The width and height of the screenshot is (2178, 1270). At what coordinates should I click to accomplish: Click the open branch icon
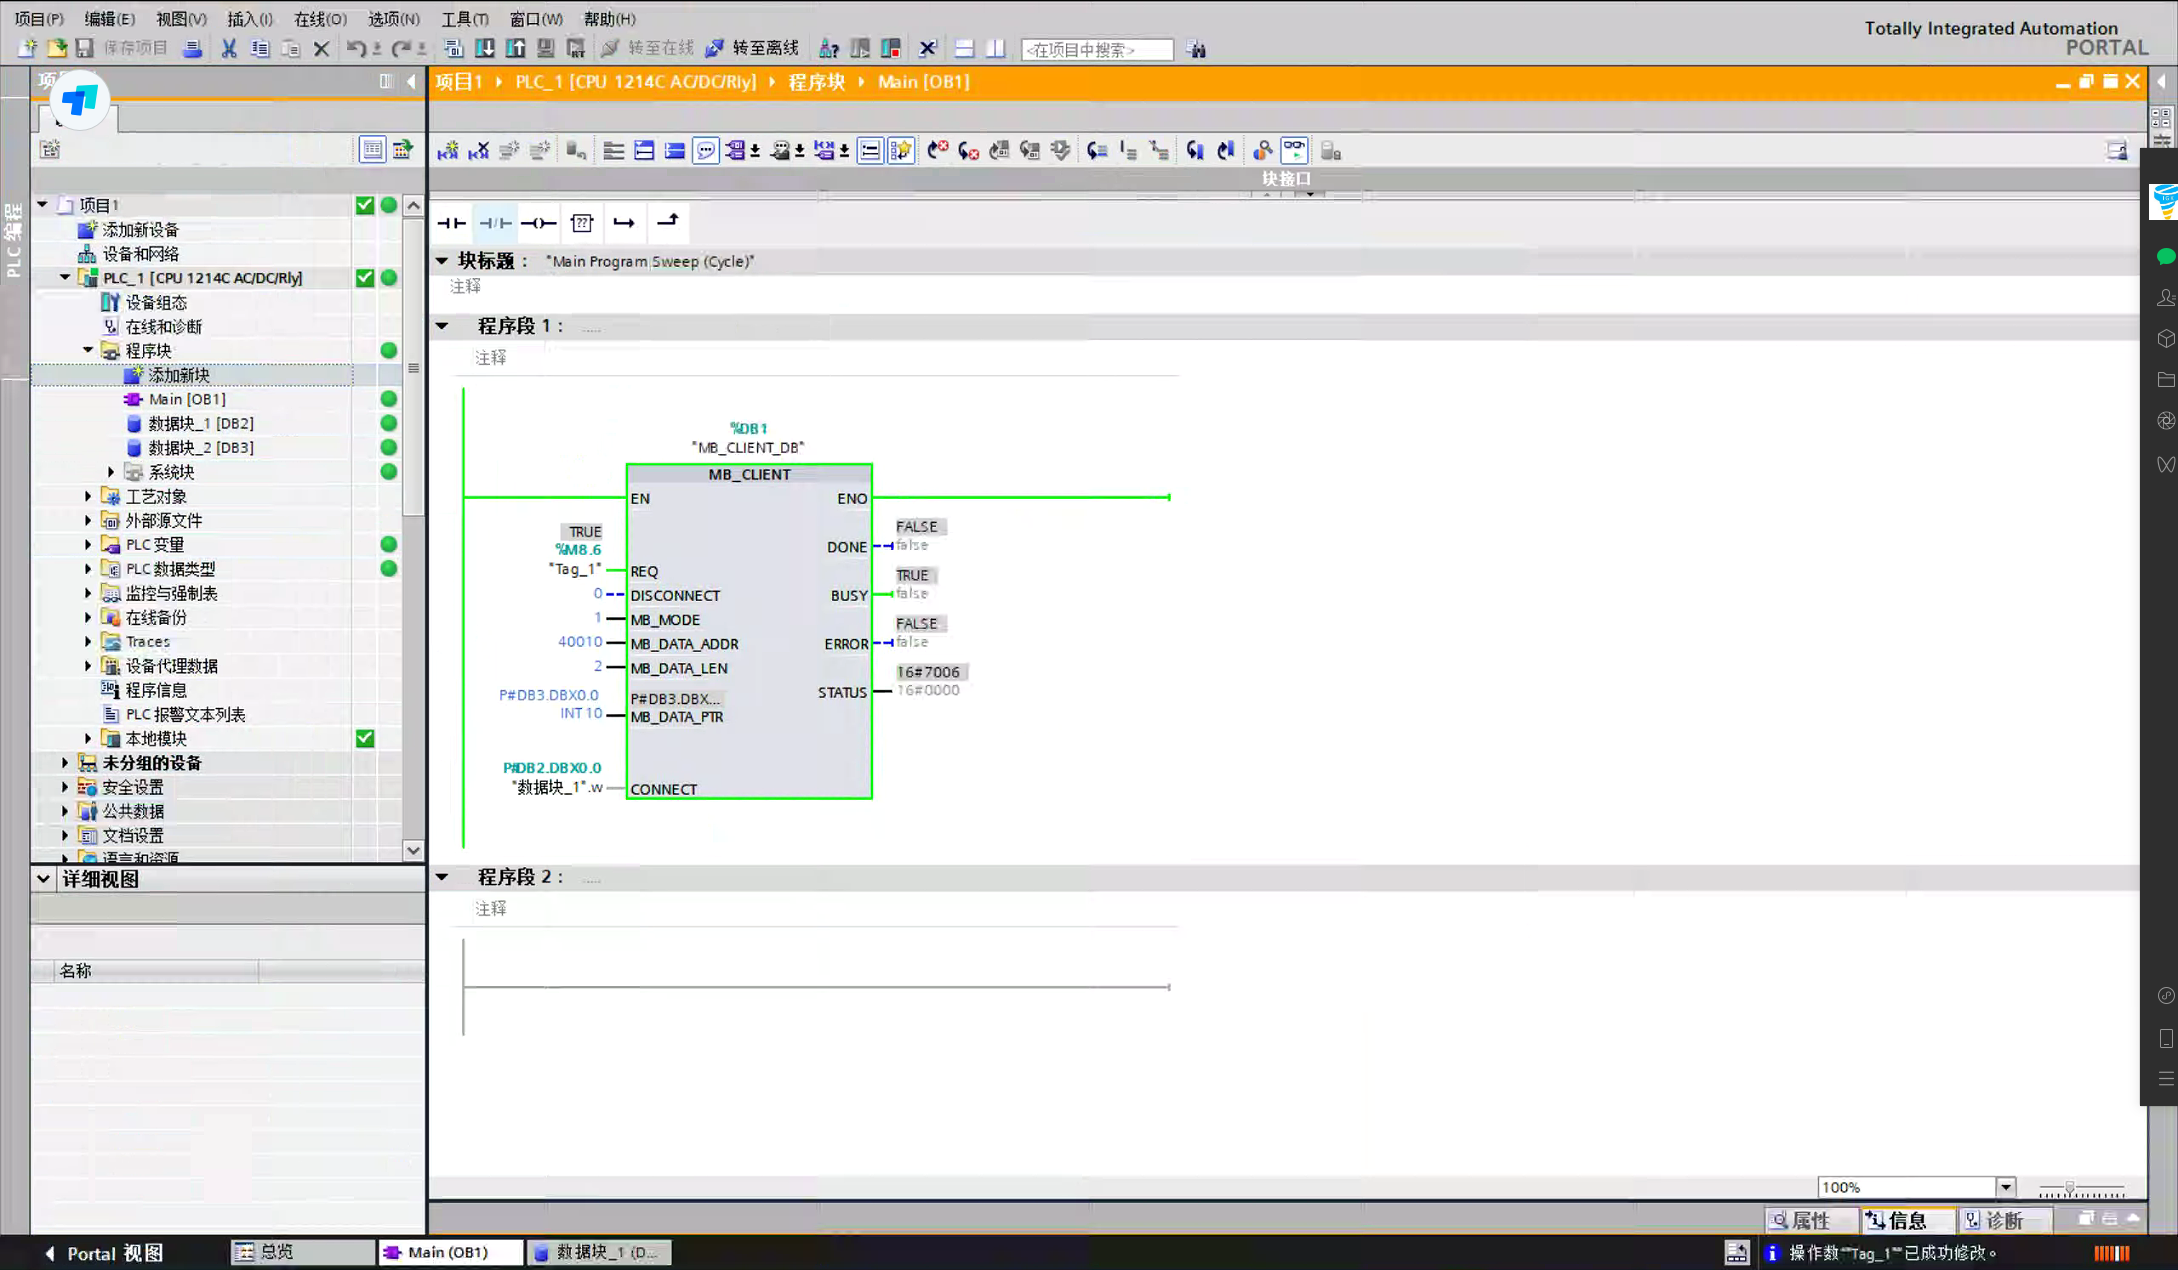pos(624,223)
